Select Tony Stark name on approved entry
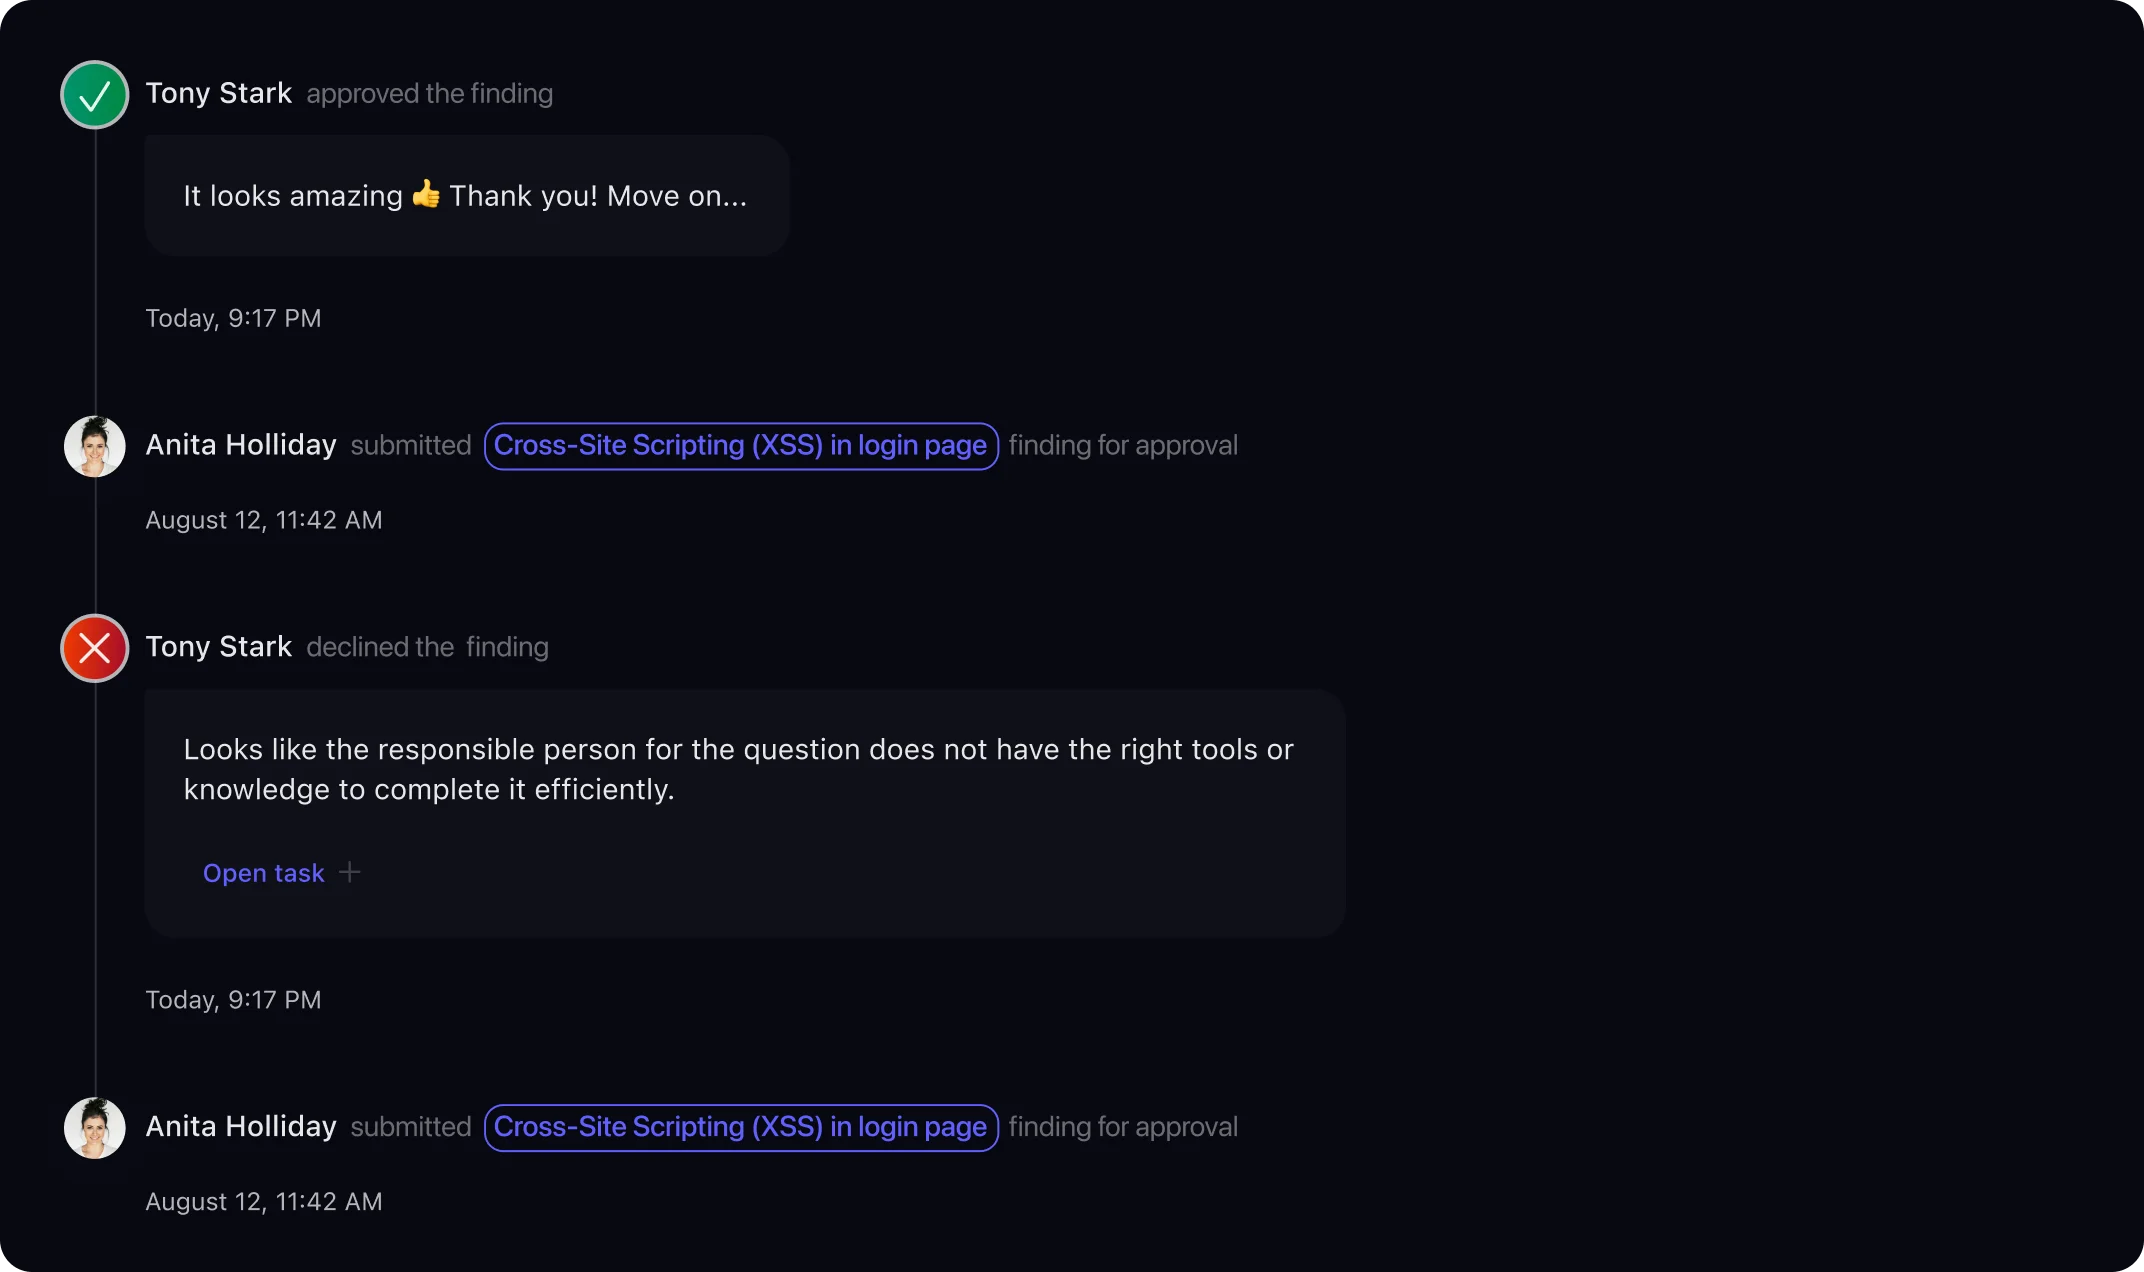The image size is (2144, 1272). [x=219, y=93]
